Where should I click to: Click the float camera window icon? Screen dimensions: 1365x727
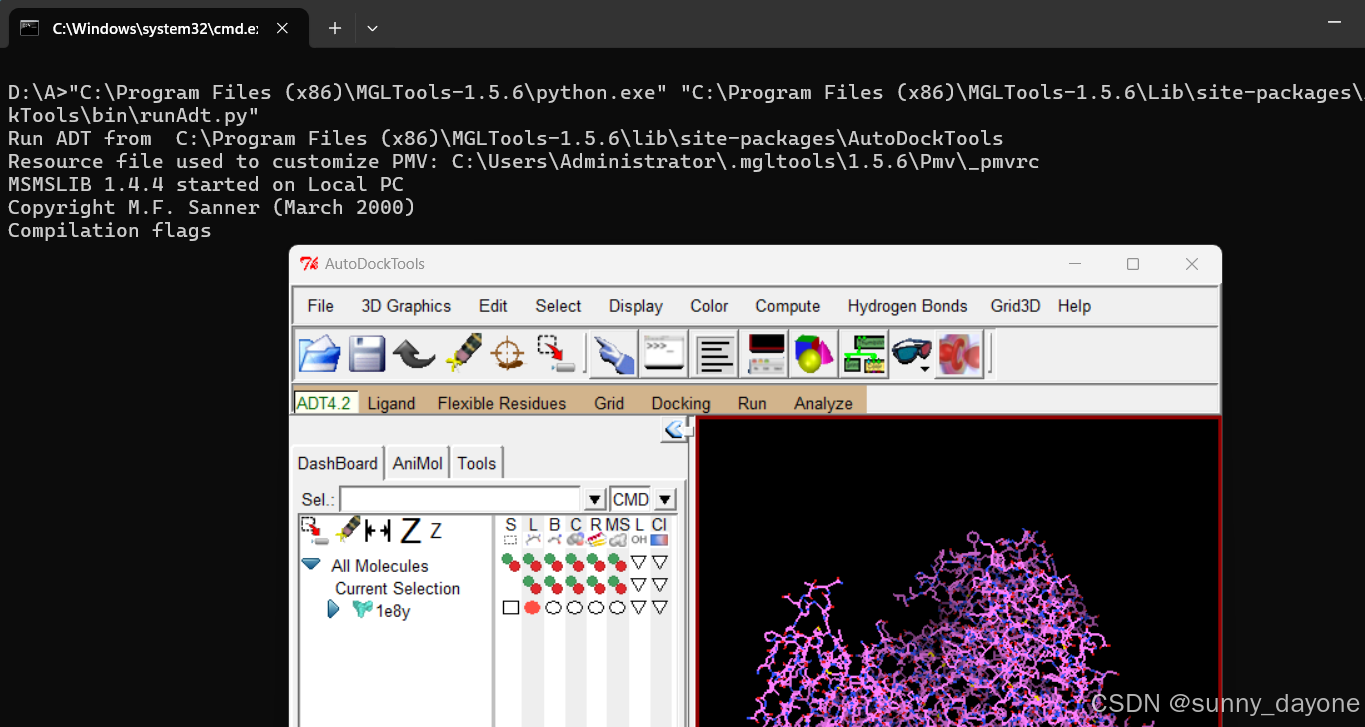pyautogui.click(x=764, y=354)
